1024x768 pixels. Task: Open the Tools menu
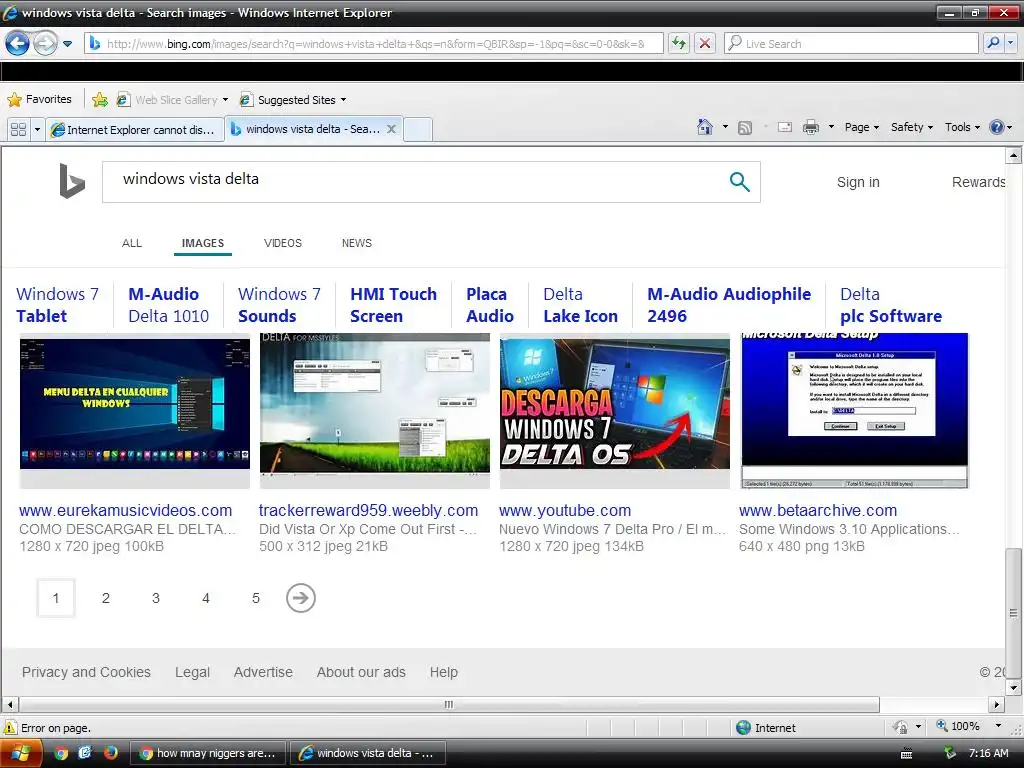[x=962, y=127]
